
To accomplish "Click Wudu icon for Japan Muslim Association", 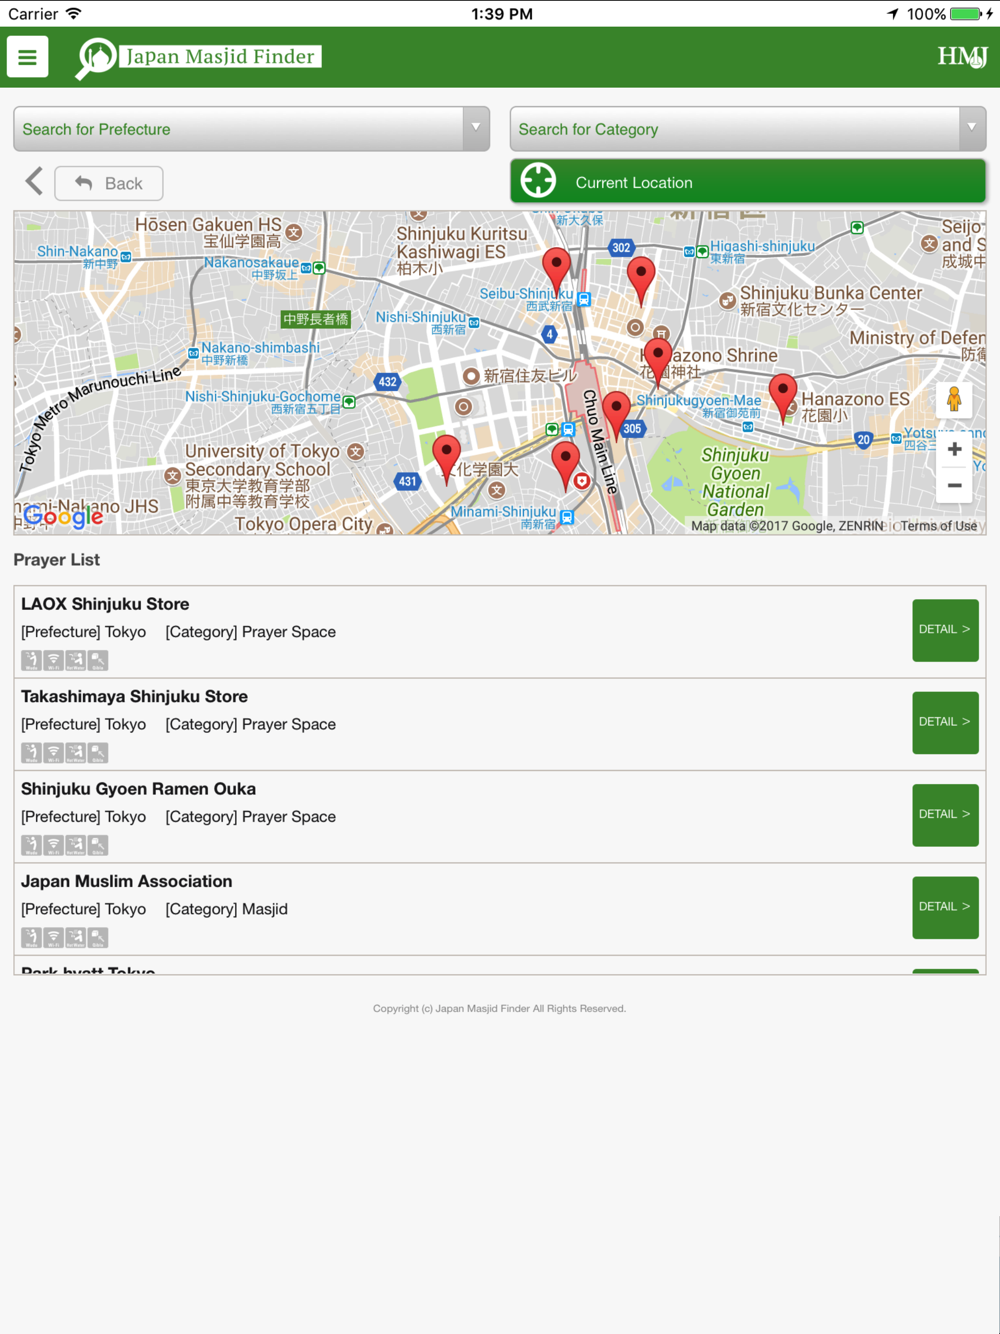I will pyautogui.click(x=32, y=937).
